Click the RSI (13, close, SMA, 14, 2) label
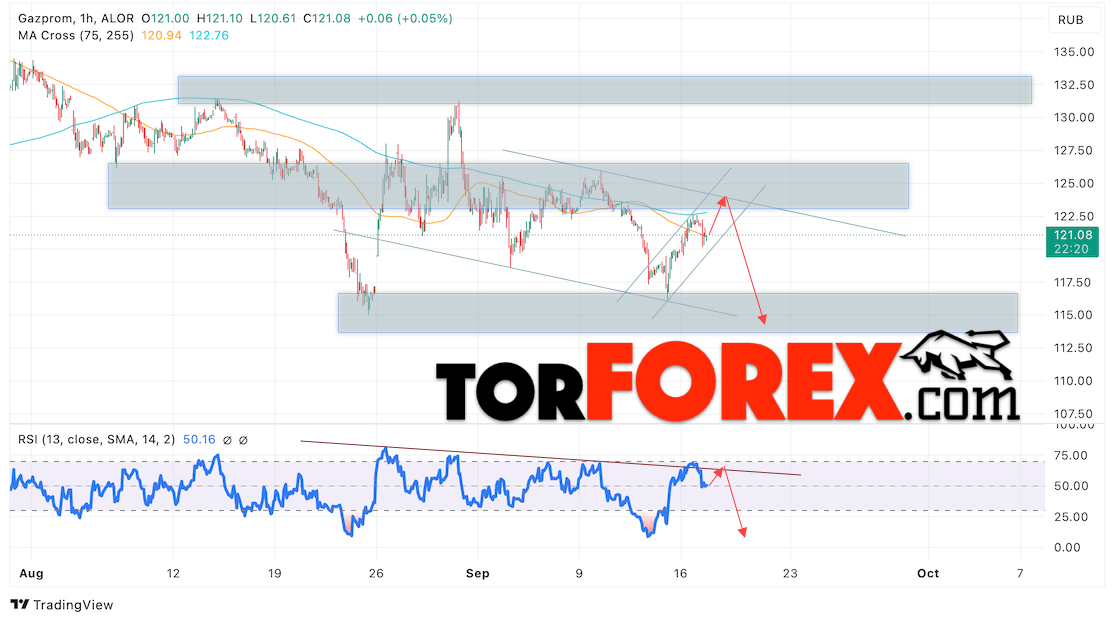Image resolution: width=1115 pixels, height=622 pixels. [x=96, y=440]
